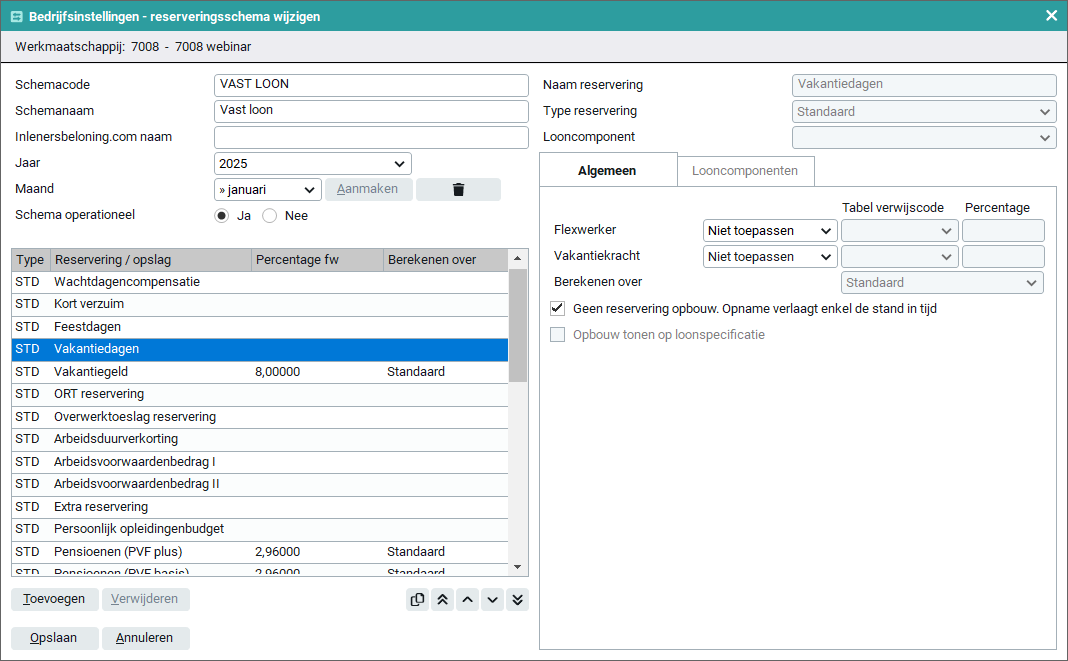Select Ja for Schema operationeel
The width and height of the screenshot is (1068, 661).
[x=222, y=216]
